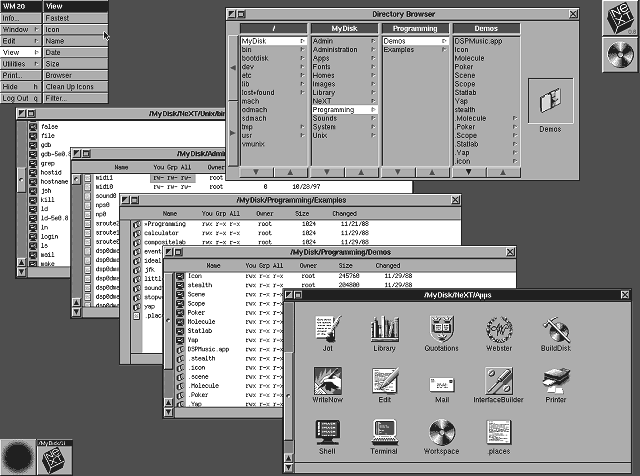Click the NeXT cube dock icon
This screenshot has width=640, height=476.
coord(620,18)
